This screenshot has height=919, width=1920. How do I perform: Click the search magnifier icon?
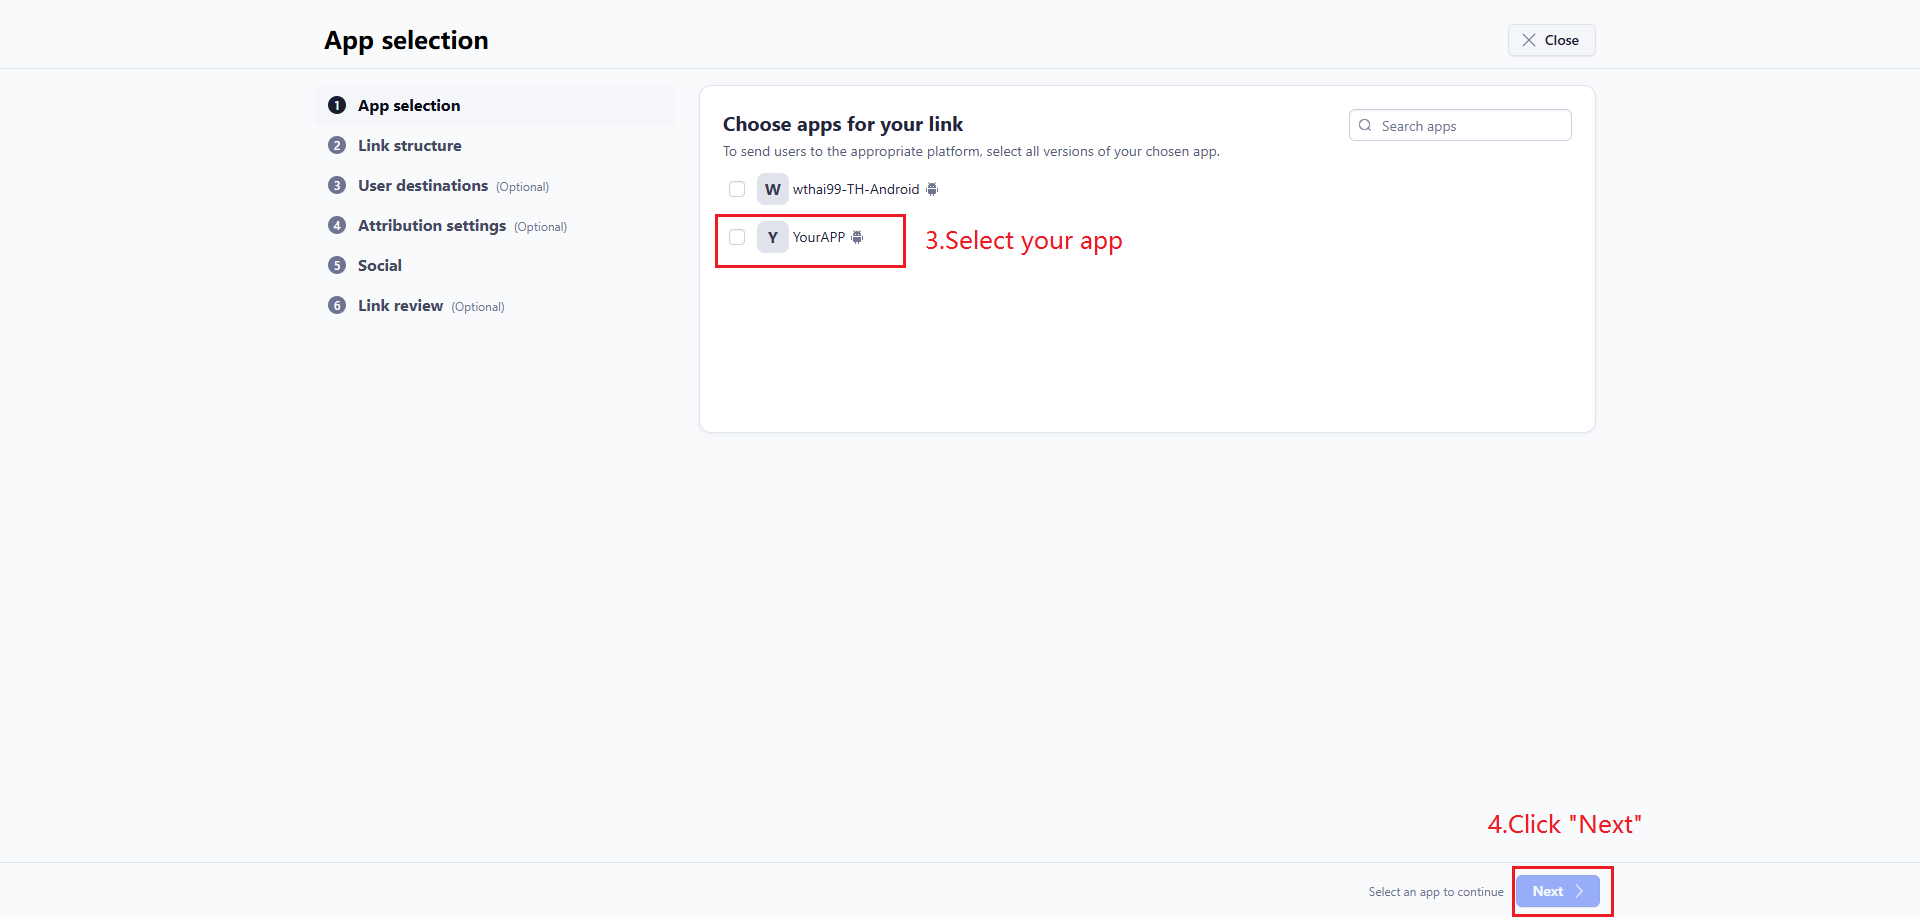1365,125
